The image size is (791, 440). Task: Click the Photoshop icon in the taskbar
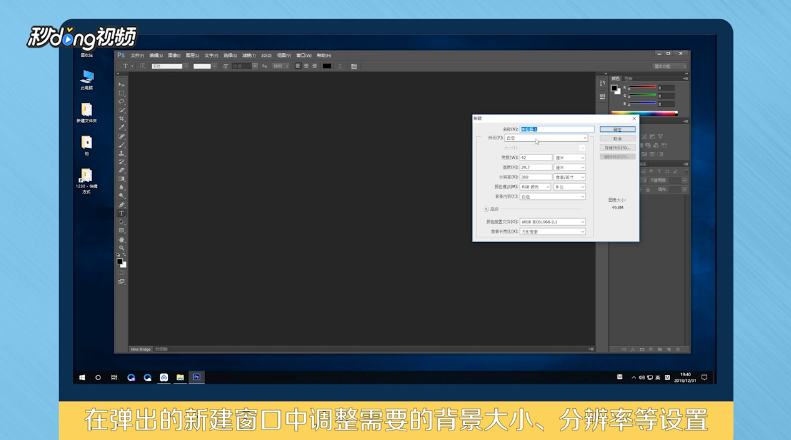[196, 377]
